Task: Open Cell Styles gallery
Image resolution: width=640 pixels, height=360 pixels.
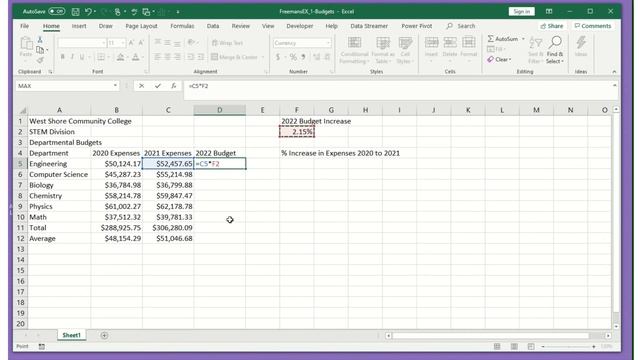Action: (x=405, y=50)
